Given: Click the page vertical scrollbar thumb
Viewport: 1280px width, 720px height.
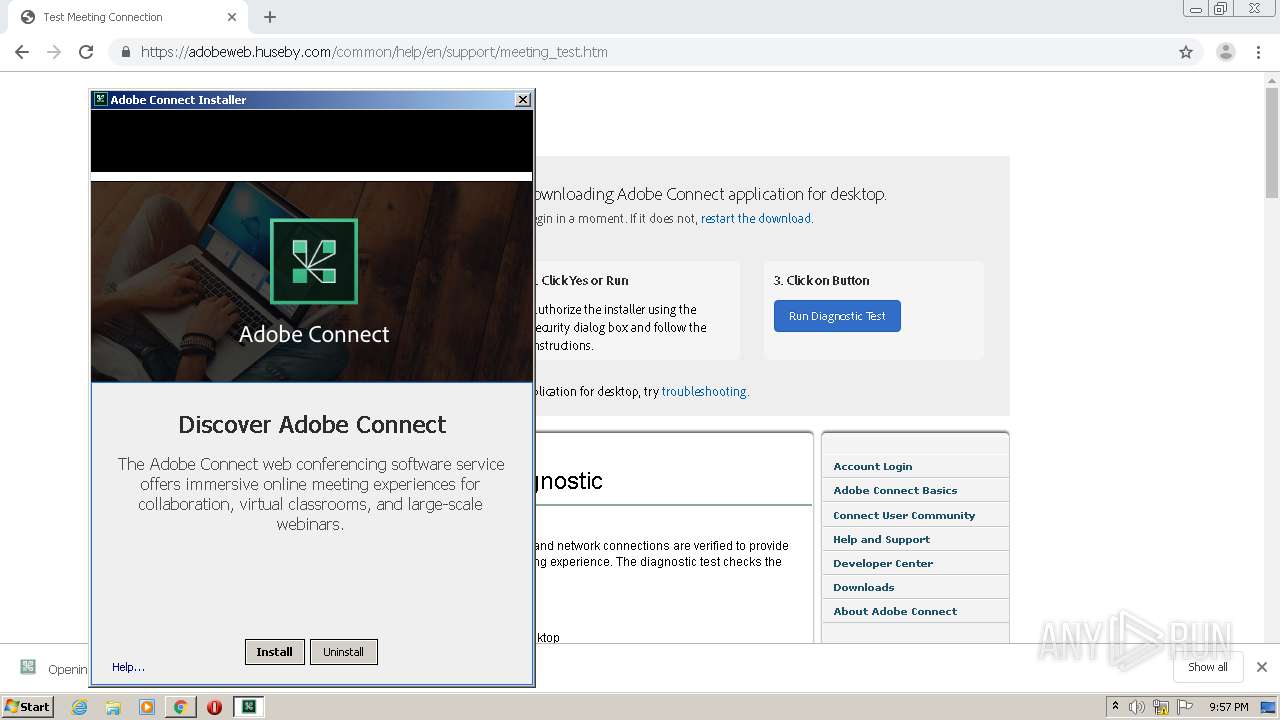Looking at the screenshot, I should (x=1272, y=144).
